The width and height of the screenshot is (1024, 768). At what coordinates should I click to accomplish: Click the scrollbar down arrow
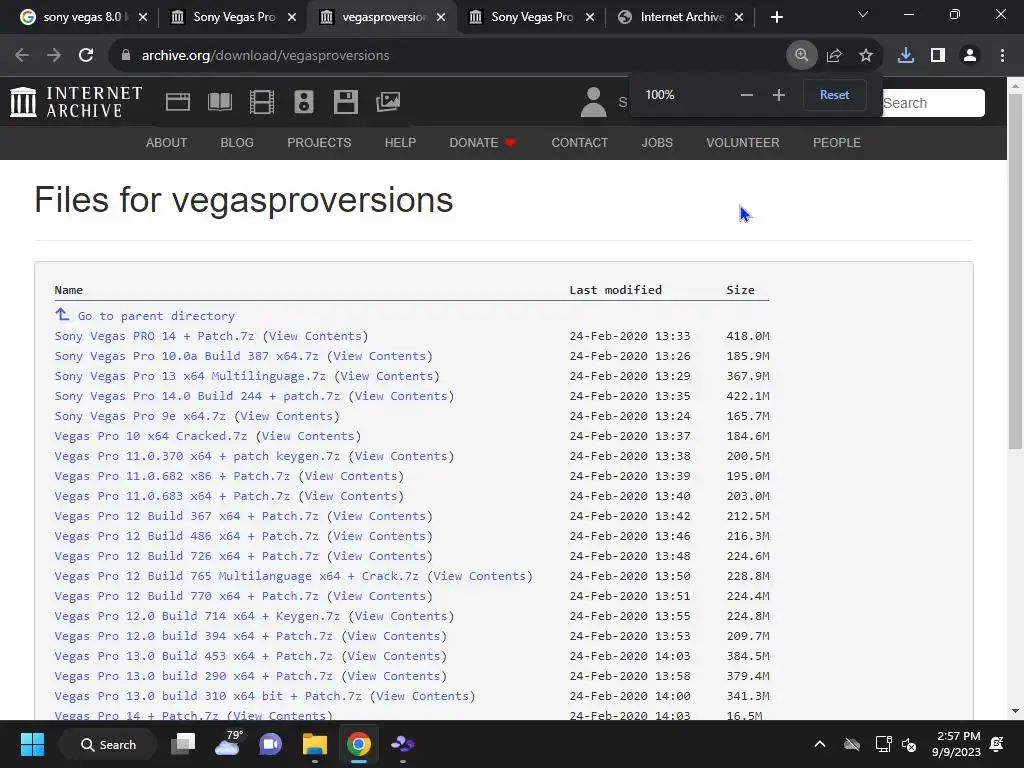[x=1016, y=711]
